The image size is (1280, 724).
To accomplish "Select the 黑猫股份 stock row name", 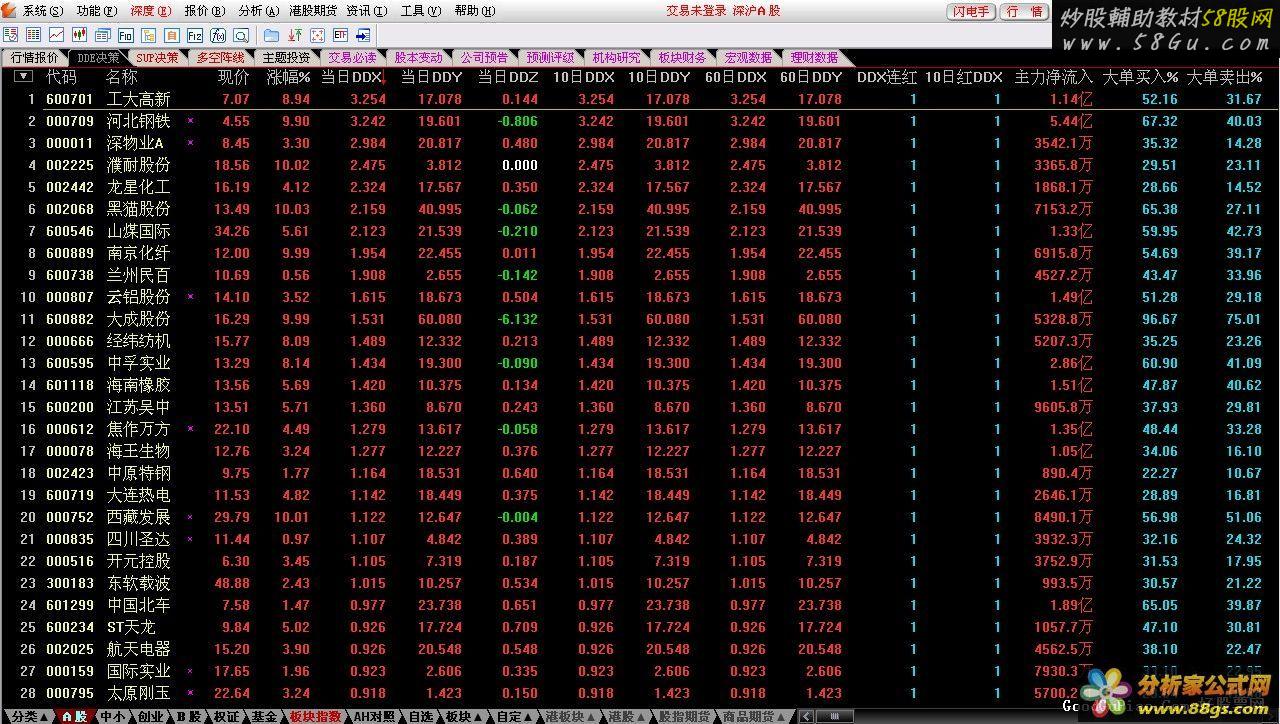I will tap(139, 209).
